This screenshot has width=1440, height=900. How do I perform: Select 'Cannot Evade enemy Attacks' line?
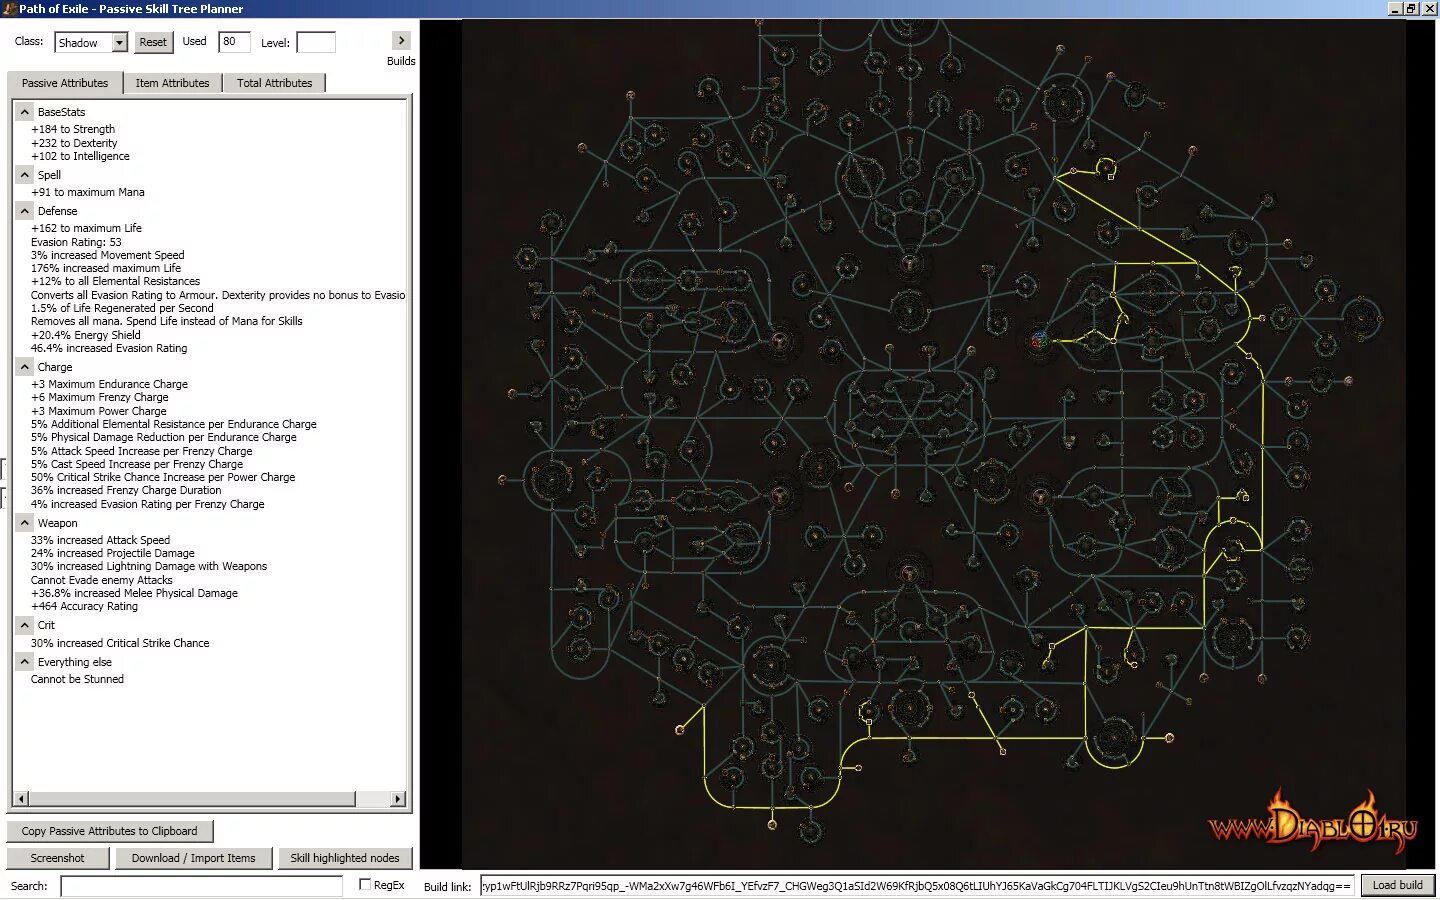click(x=101, y=580)
